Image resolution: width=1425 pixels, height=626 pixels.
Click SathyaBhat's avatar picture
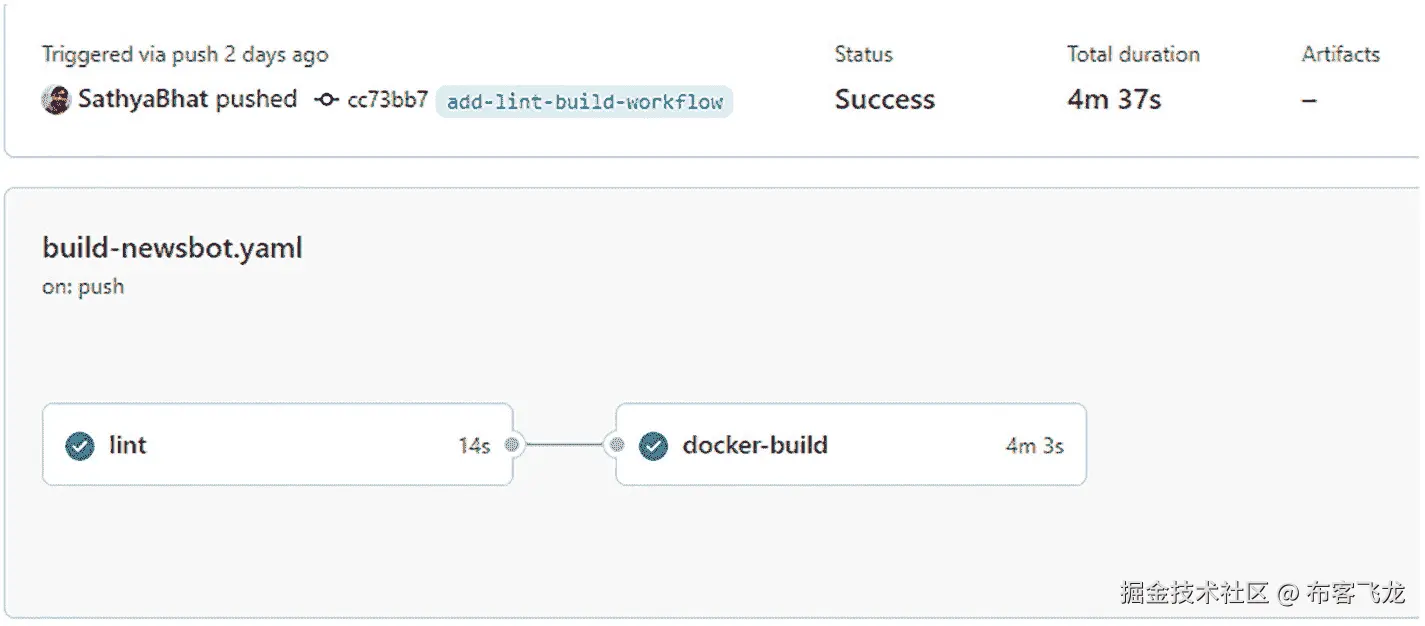tap(56, 100)
